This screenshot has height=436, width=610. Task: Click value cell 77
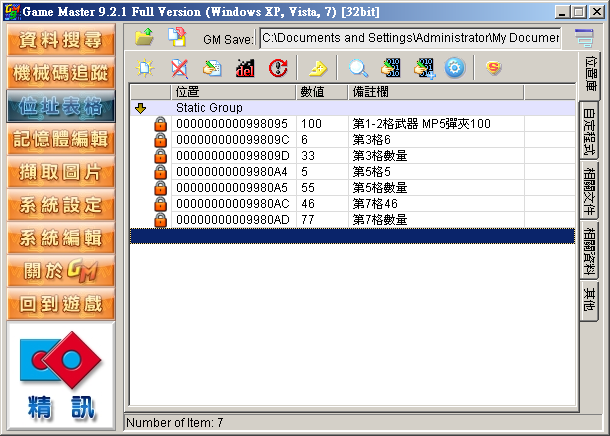click(x=323, y=220)
